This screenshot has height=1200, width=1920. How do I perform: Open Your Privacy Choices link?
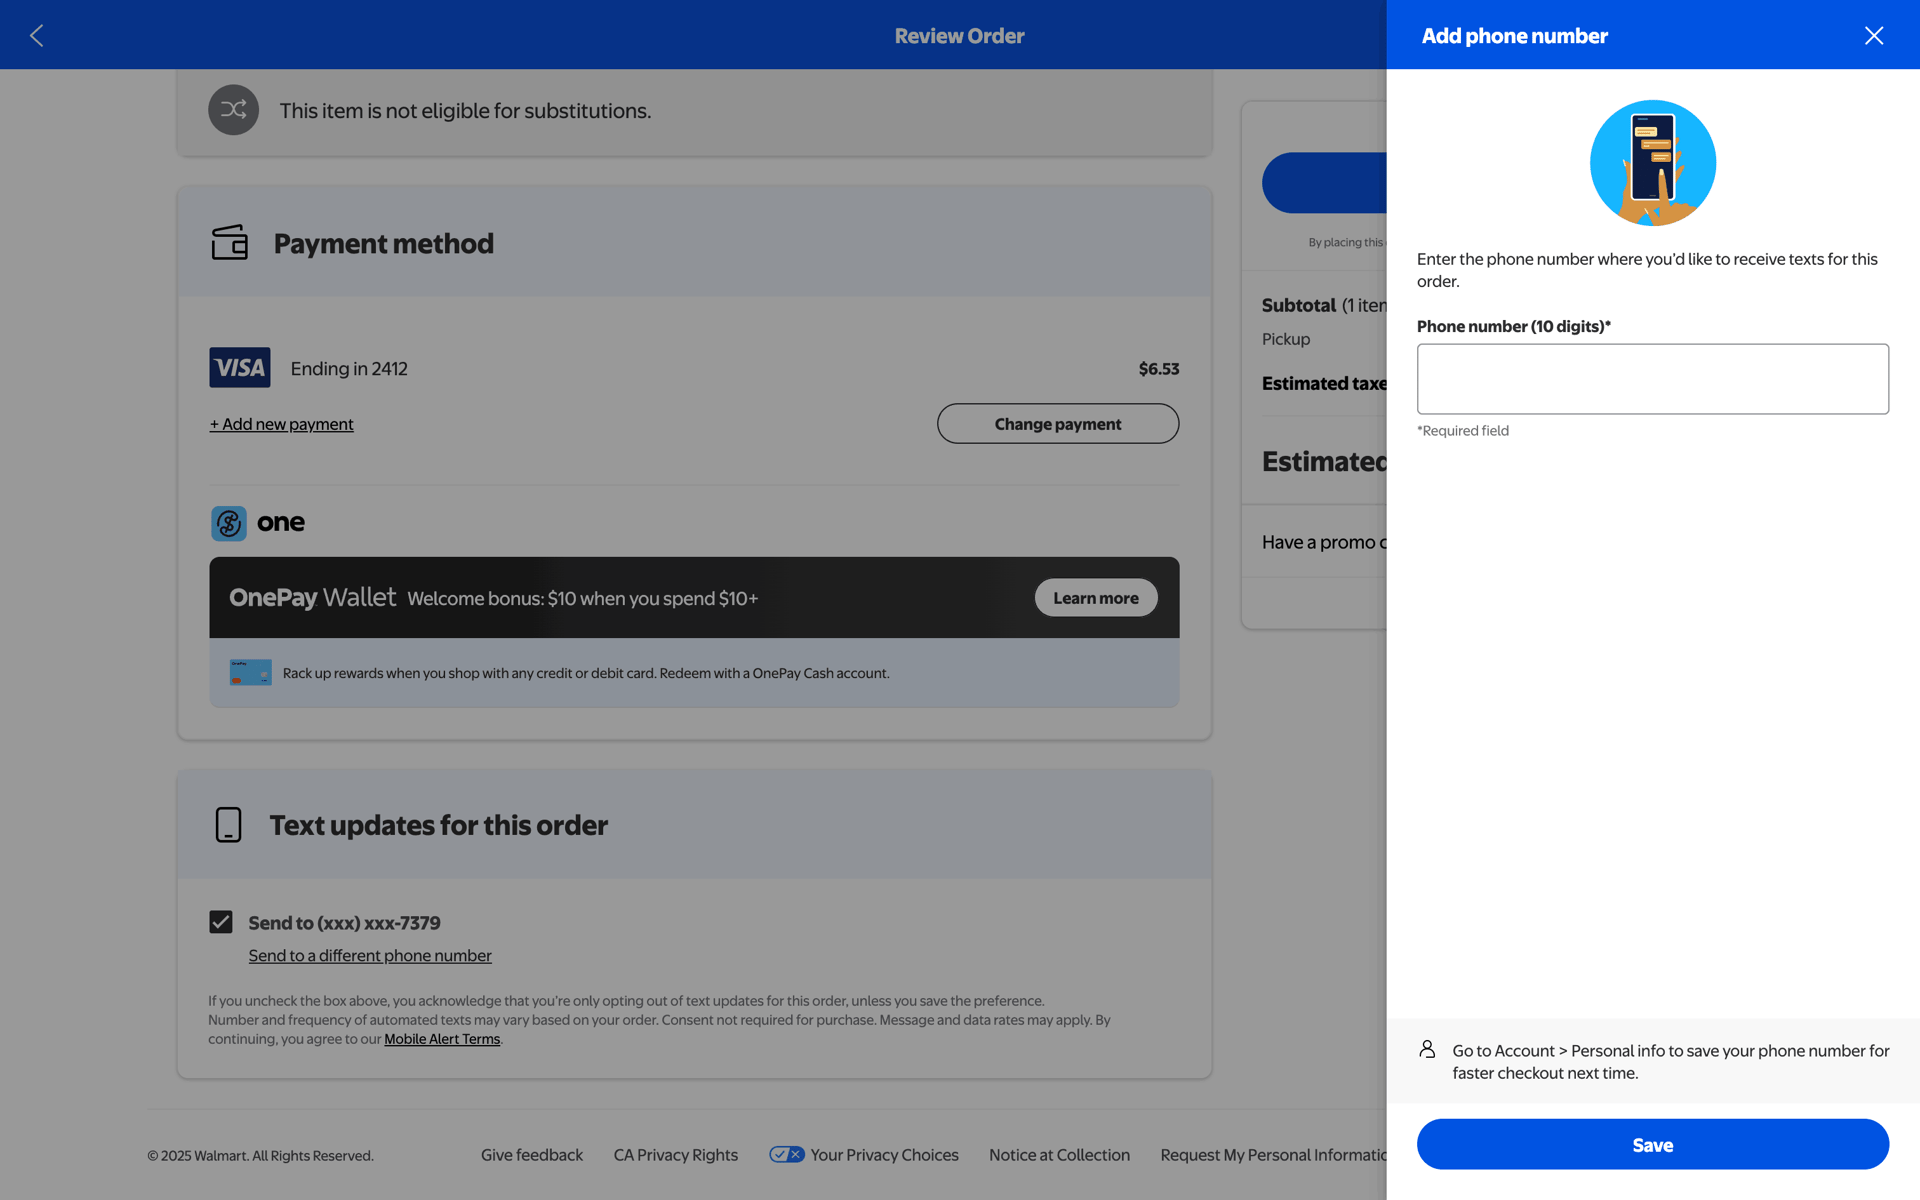pyautogui.click(x=884, y=1155)
